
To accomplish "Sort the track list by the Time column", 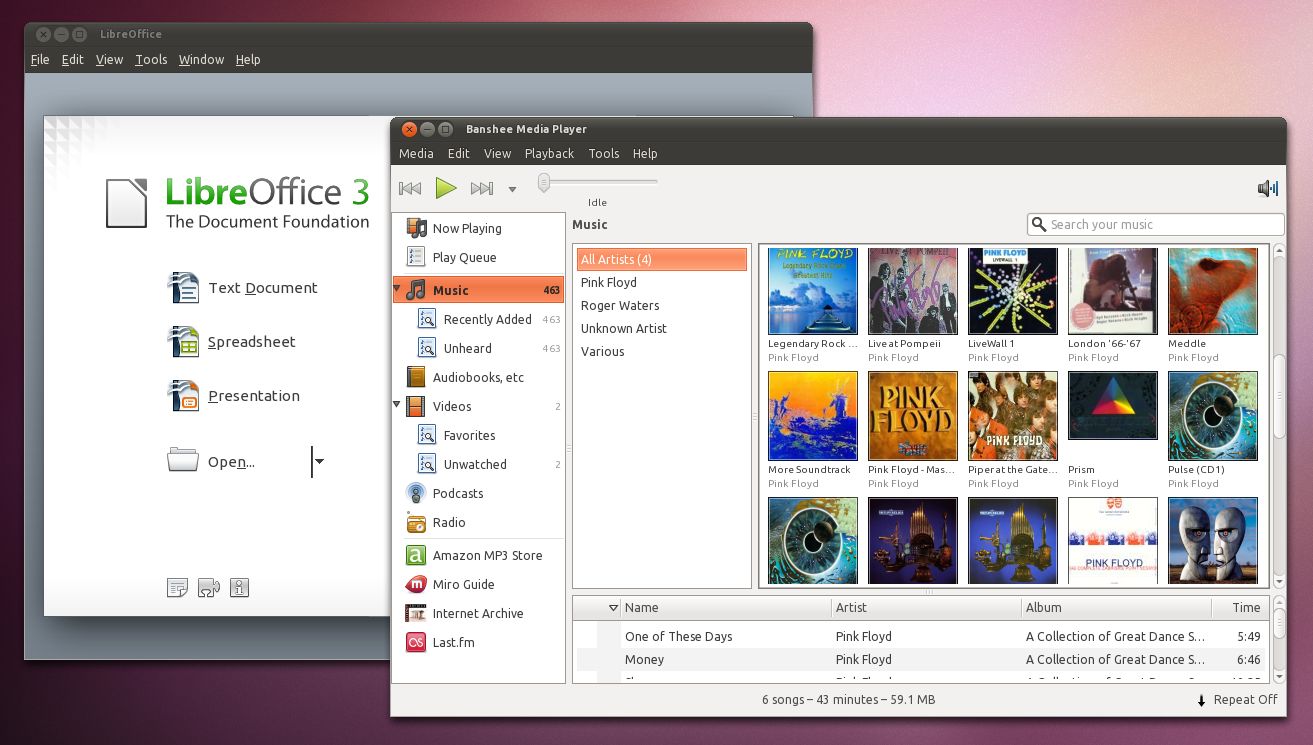I will pos(1239,607).
